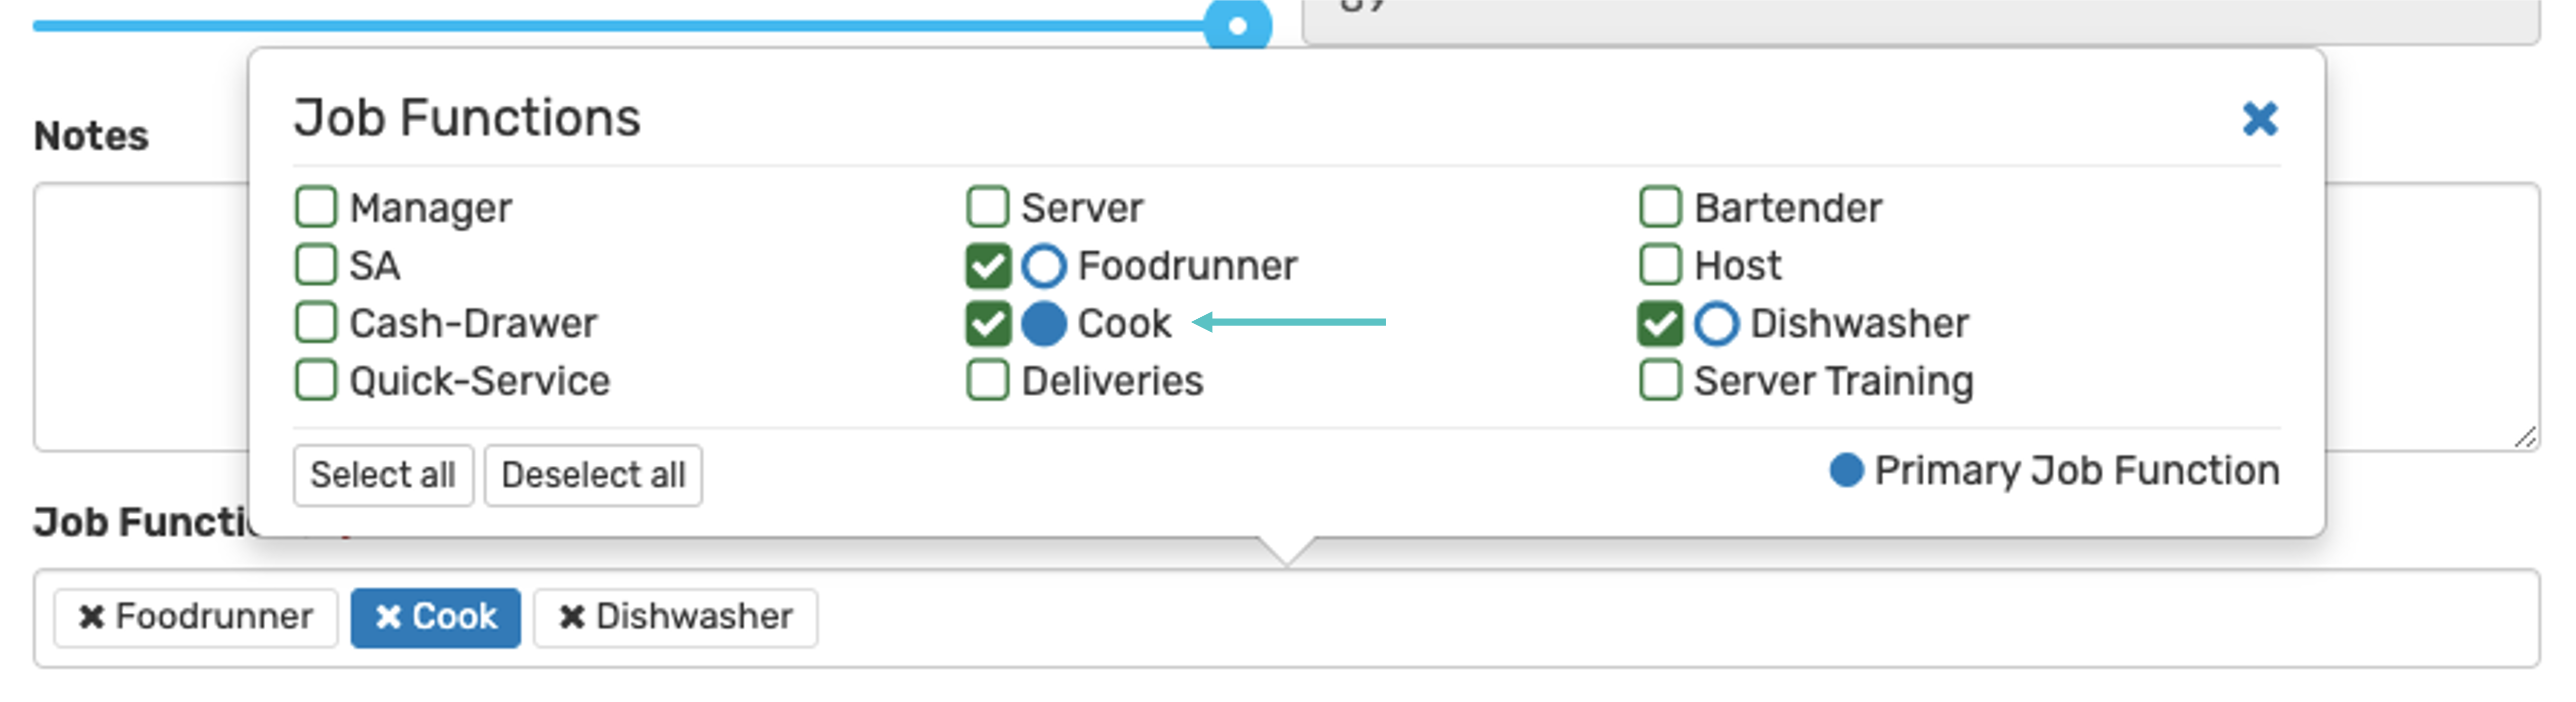Click the filled primary circle next to Cook
2576x702 pixels.
pos(1044,324)
